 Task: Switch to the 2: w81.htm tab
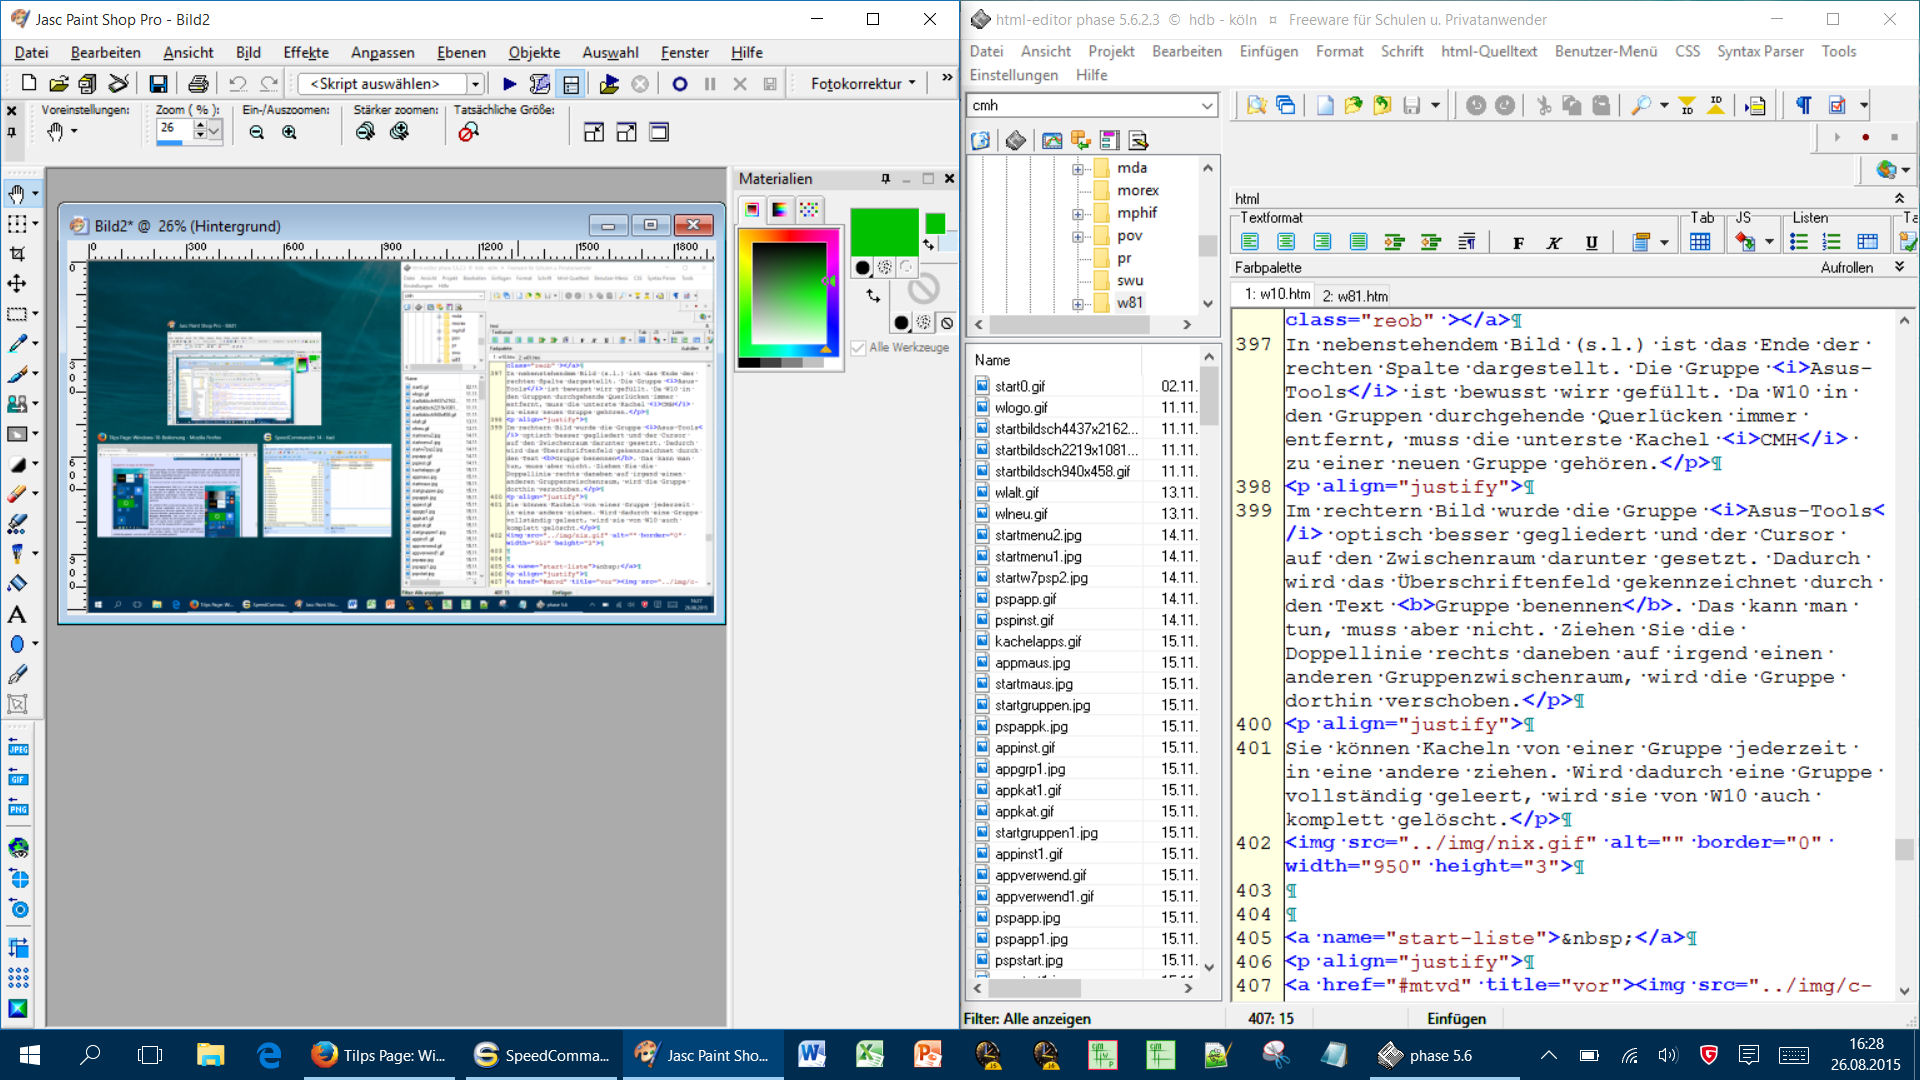[x=1354, y=296]
